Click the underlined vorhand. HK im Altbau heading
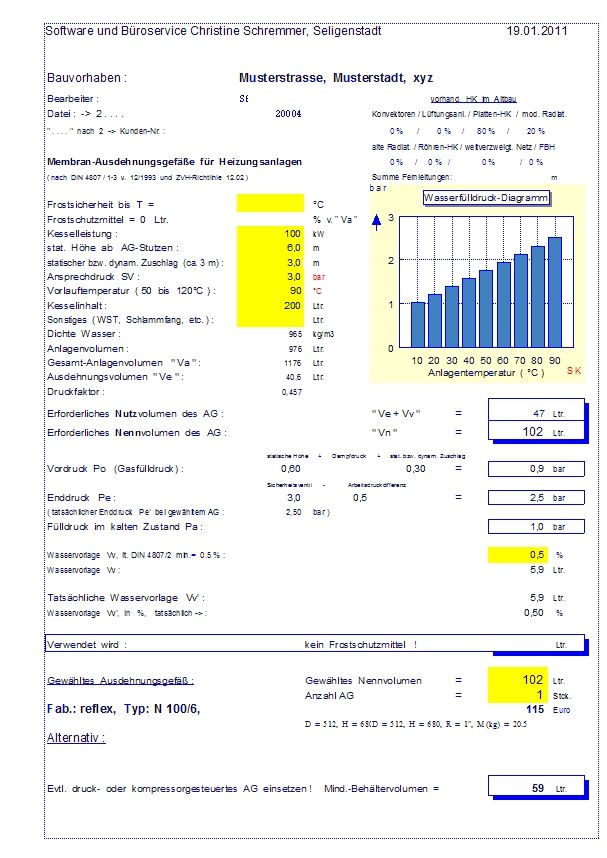This screenshot has height=858, width=607. coord(473,99)
